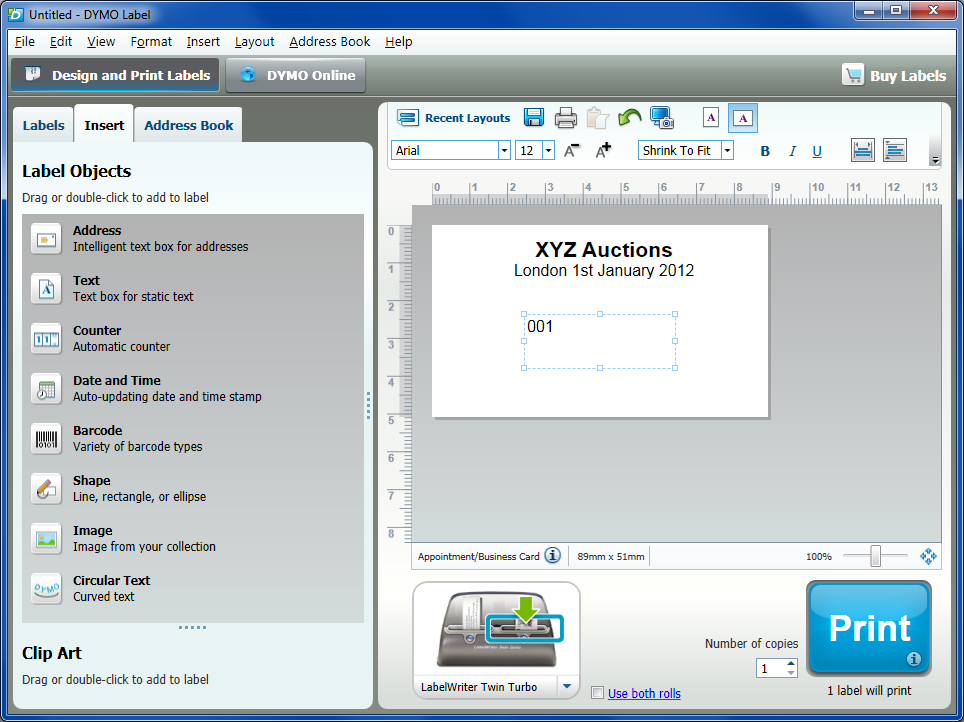Add Image object icon
The image size is (964, 722).
coord(46,539)
